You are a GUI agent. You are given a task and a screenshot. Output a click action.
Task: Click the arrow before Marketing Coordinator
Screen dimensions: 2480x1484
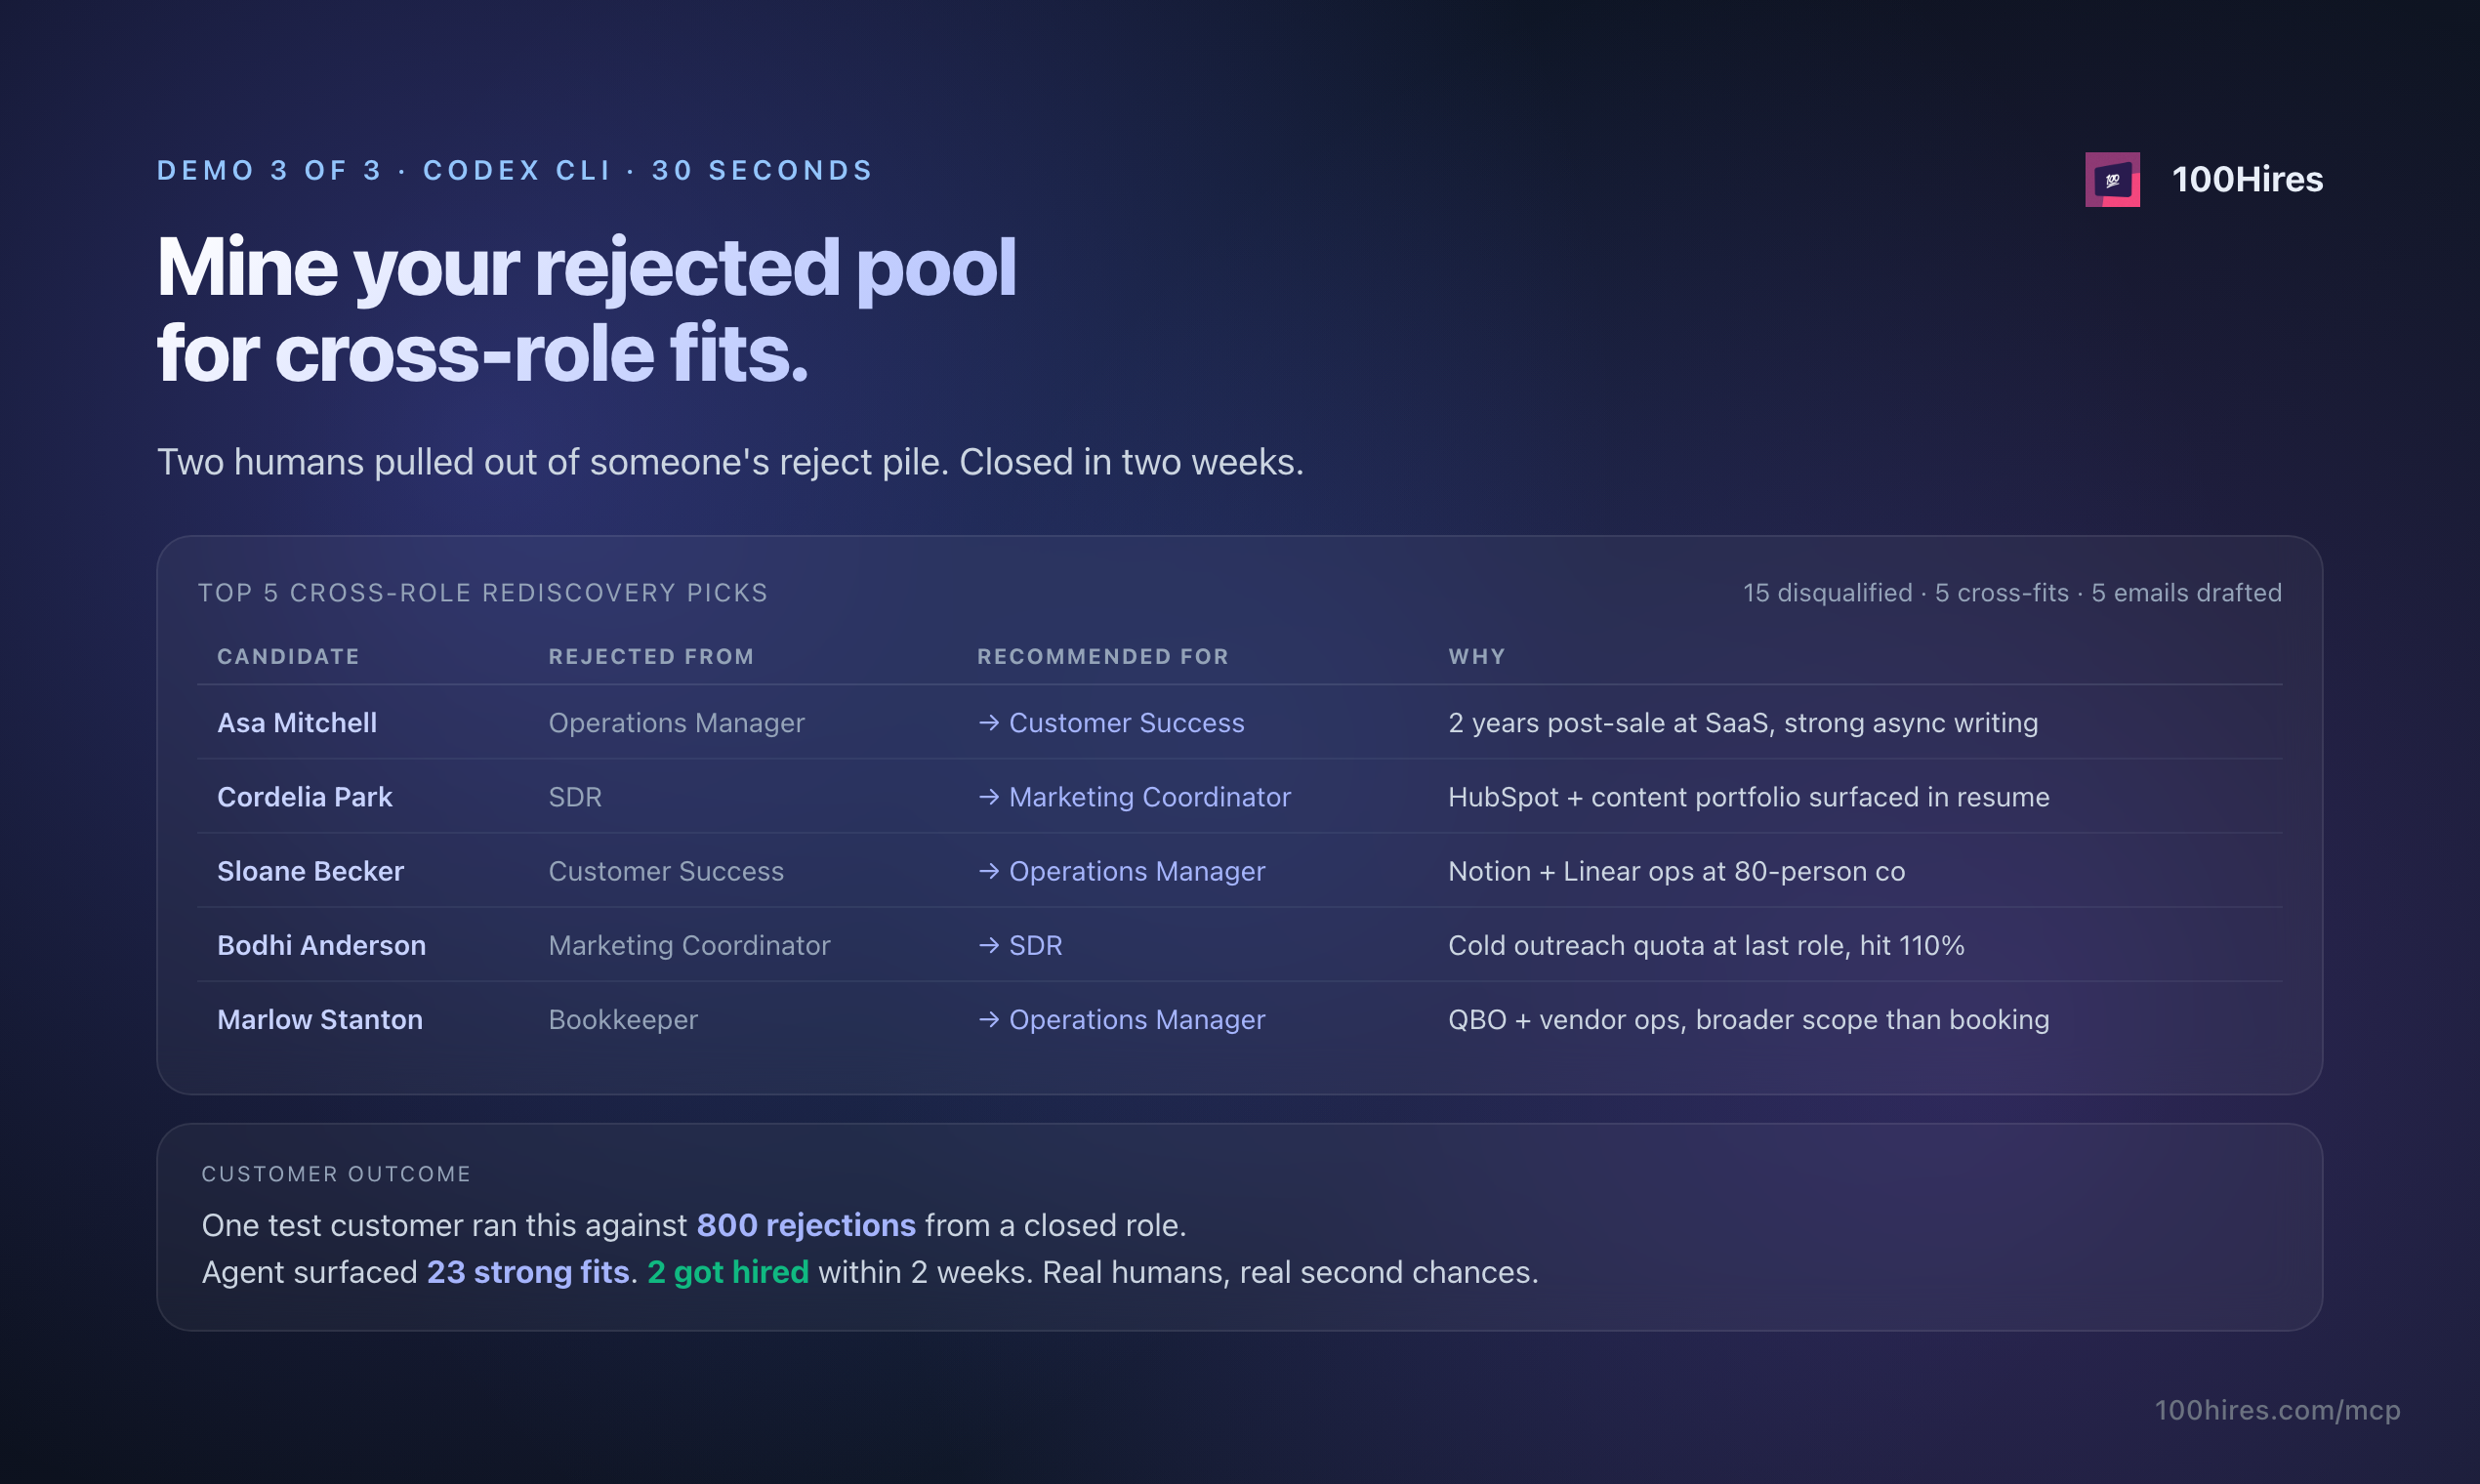(989, 797)
